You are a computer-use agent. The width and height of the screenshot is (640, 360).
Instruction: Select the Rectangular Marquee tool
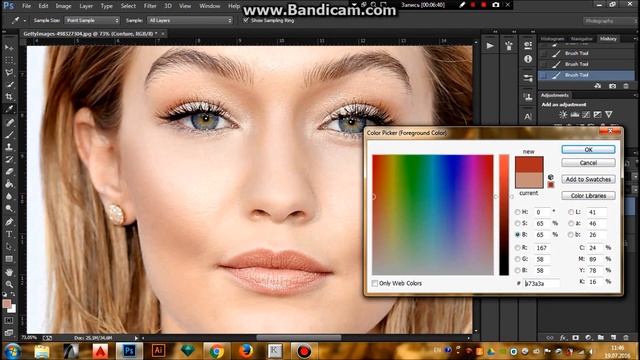[9, 60]
